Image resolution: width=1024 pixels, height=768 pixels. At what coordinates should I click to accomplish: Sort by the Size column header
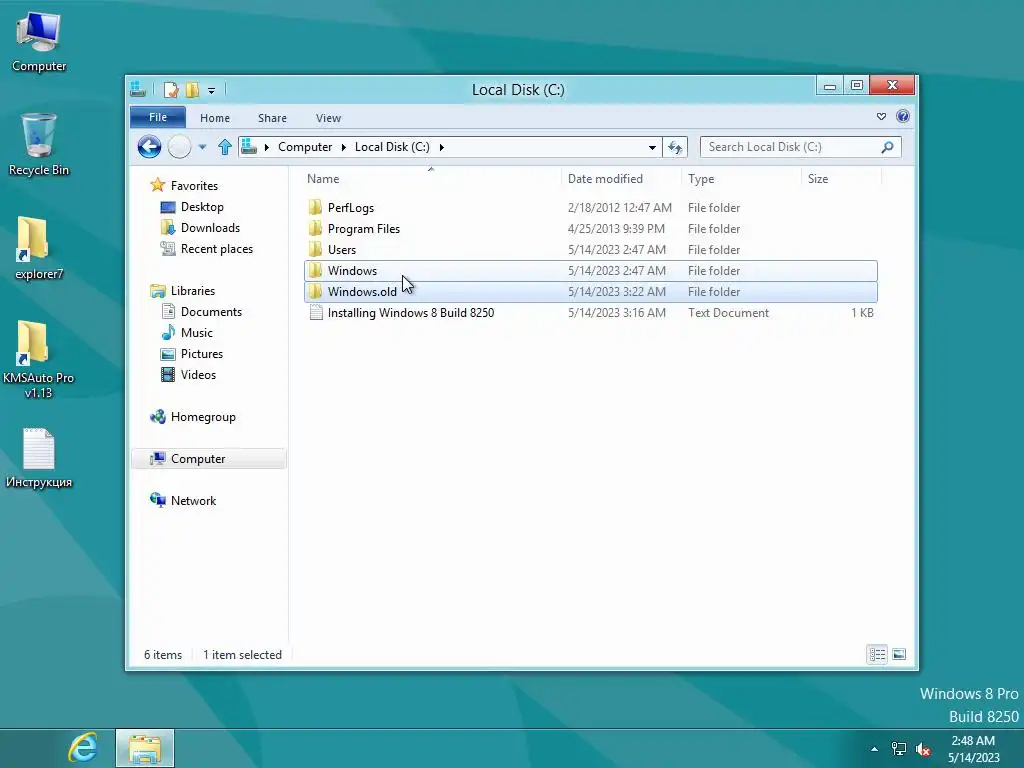818,179
